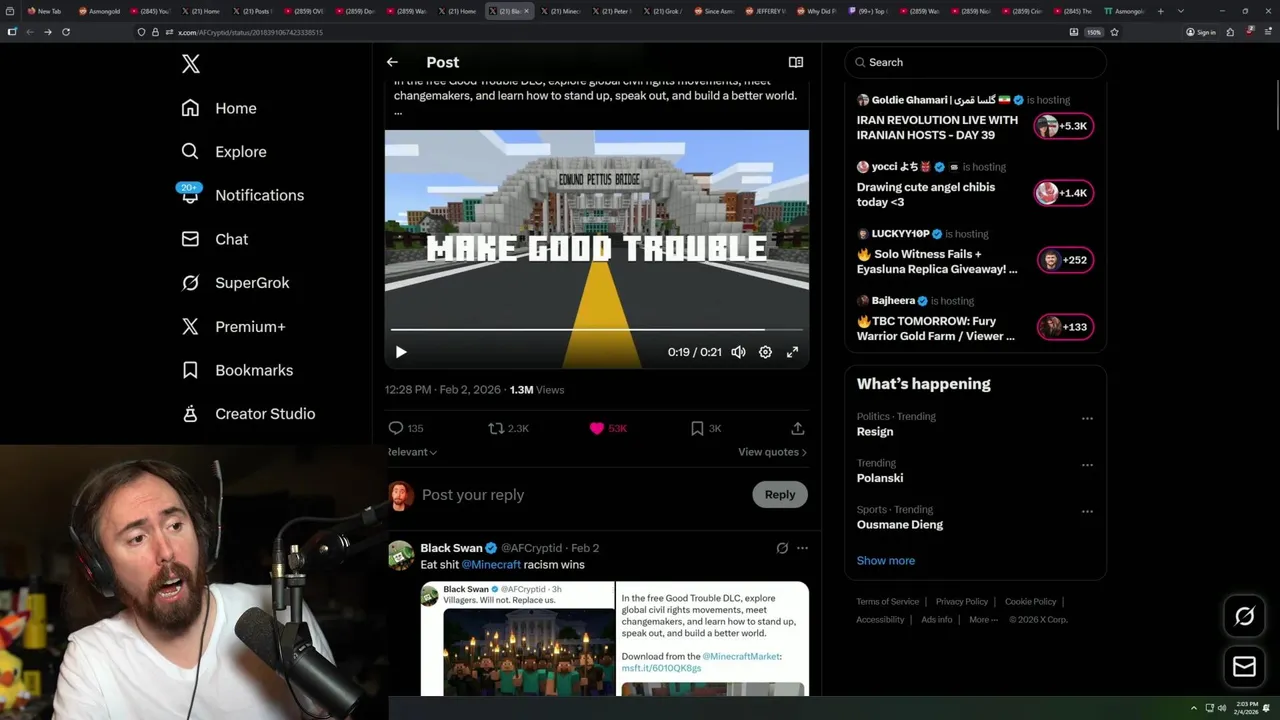Click the X logo in the sidebar
Screen dimensions: 1280x720
[191, 64]
